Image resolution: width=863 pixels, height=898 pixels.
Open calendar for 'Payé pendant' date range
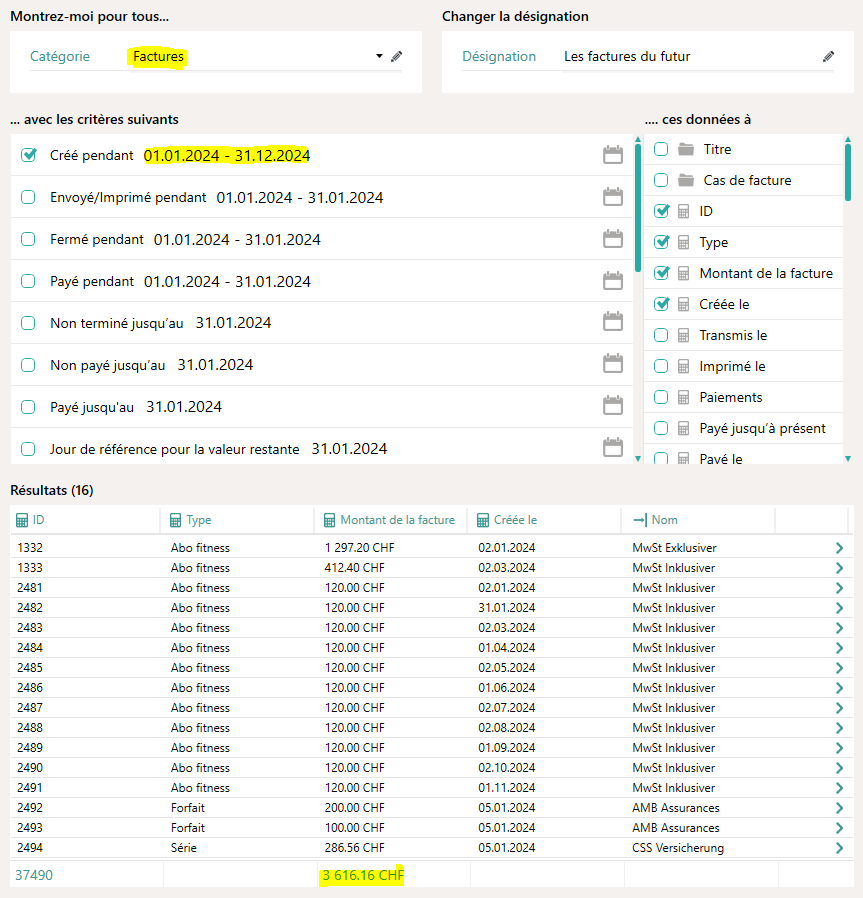613,281
